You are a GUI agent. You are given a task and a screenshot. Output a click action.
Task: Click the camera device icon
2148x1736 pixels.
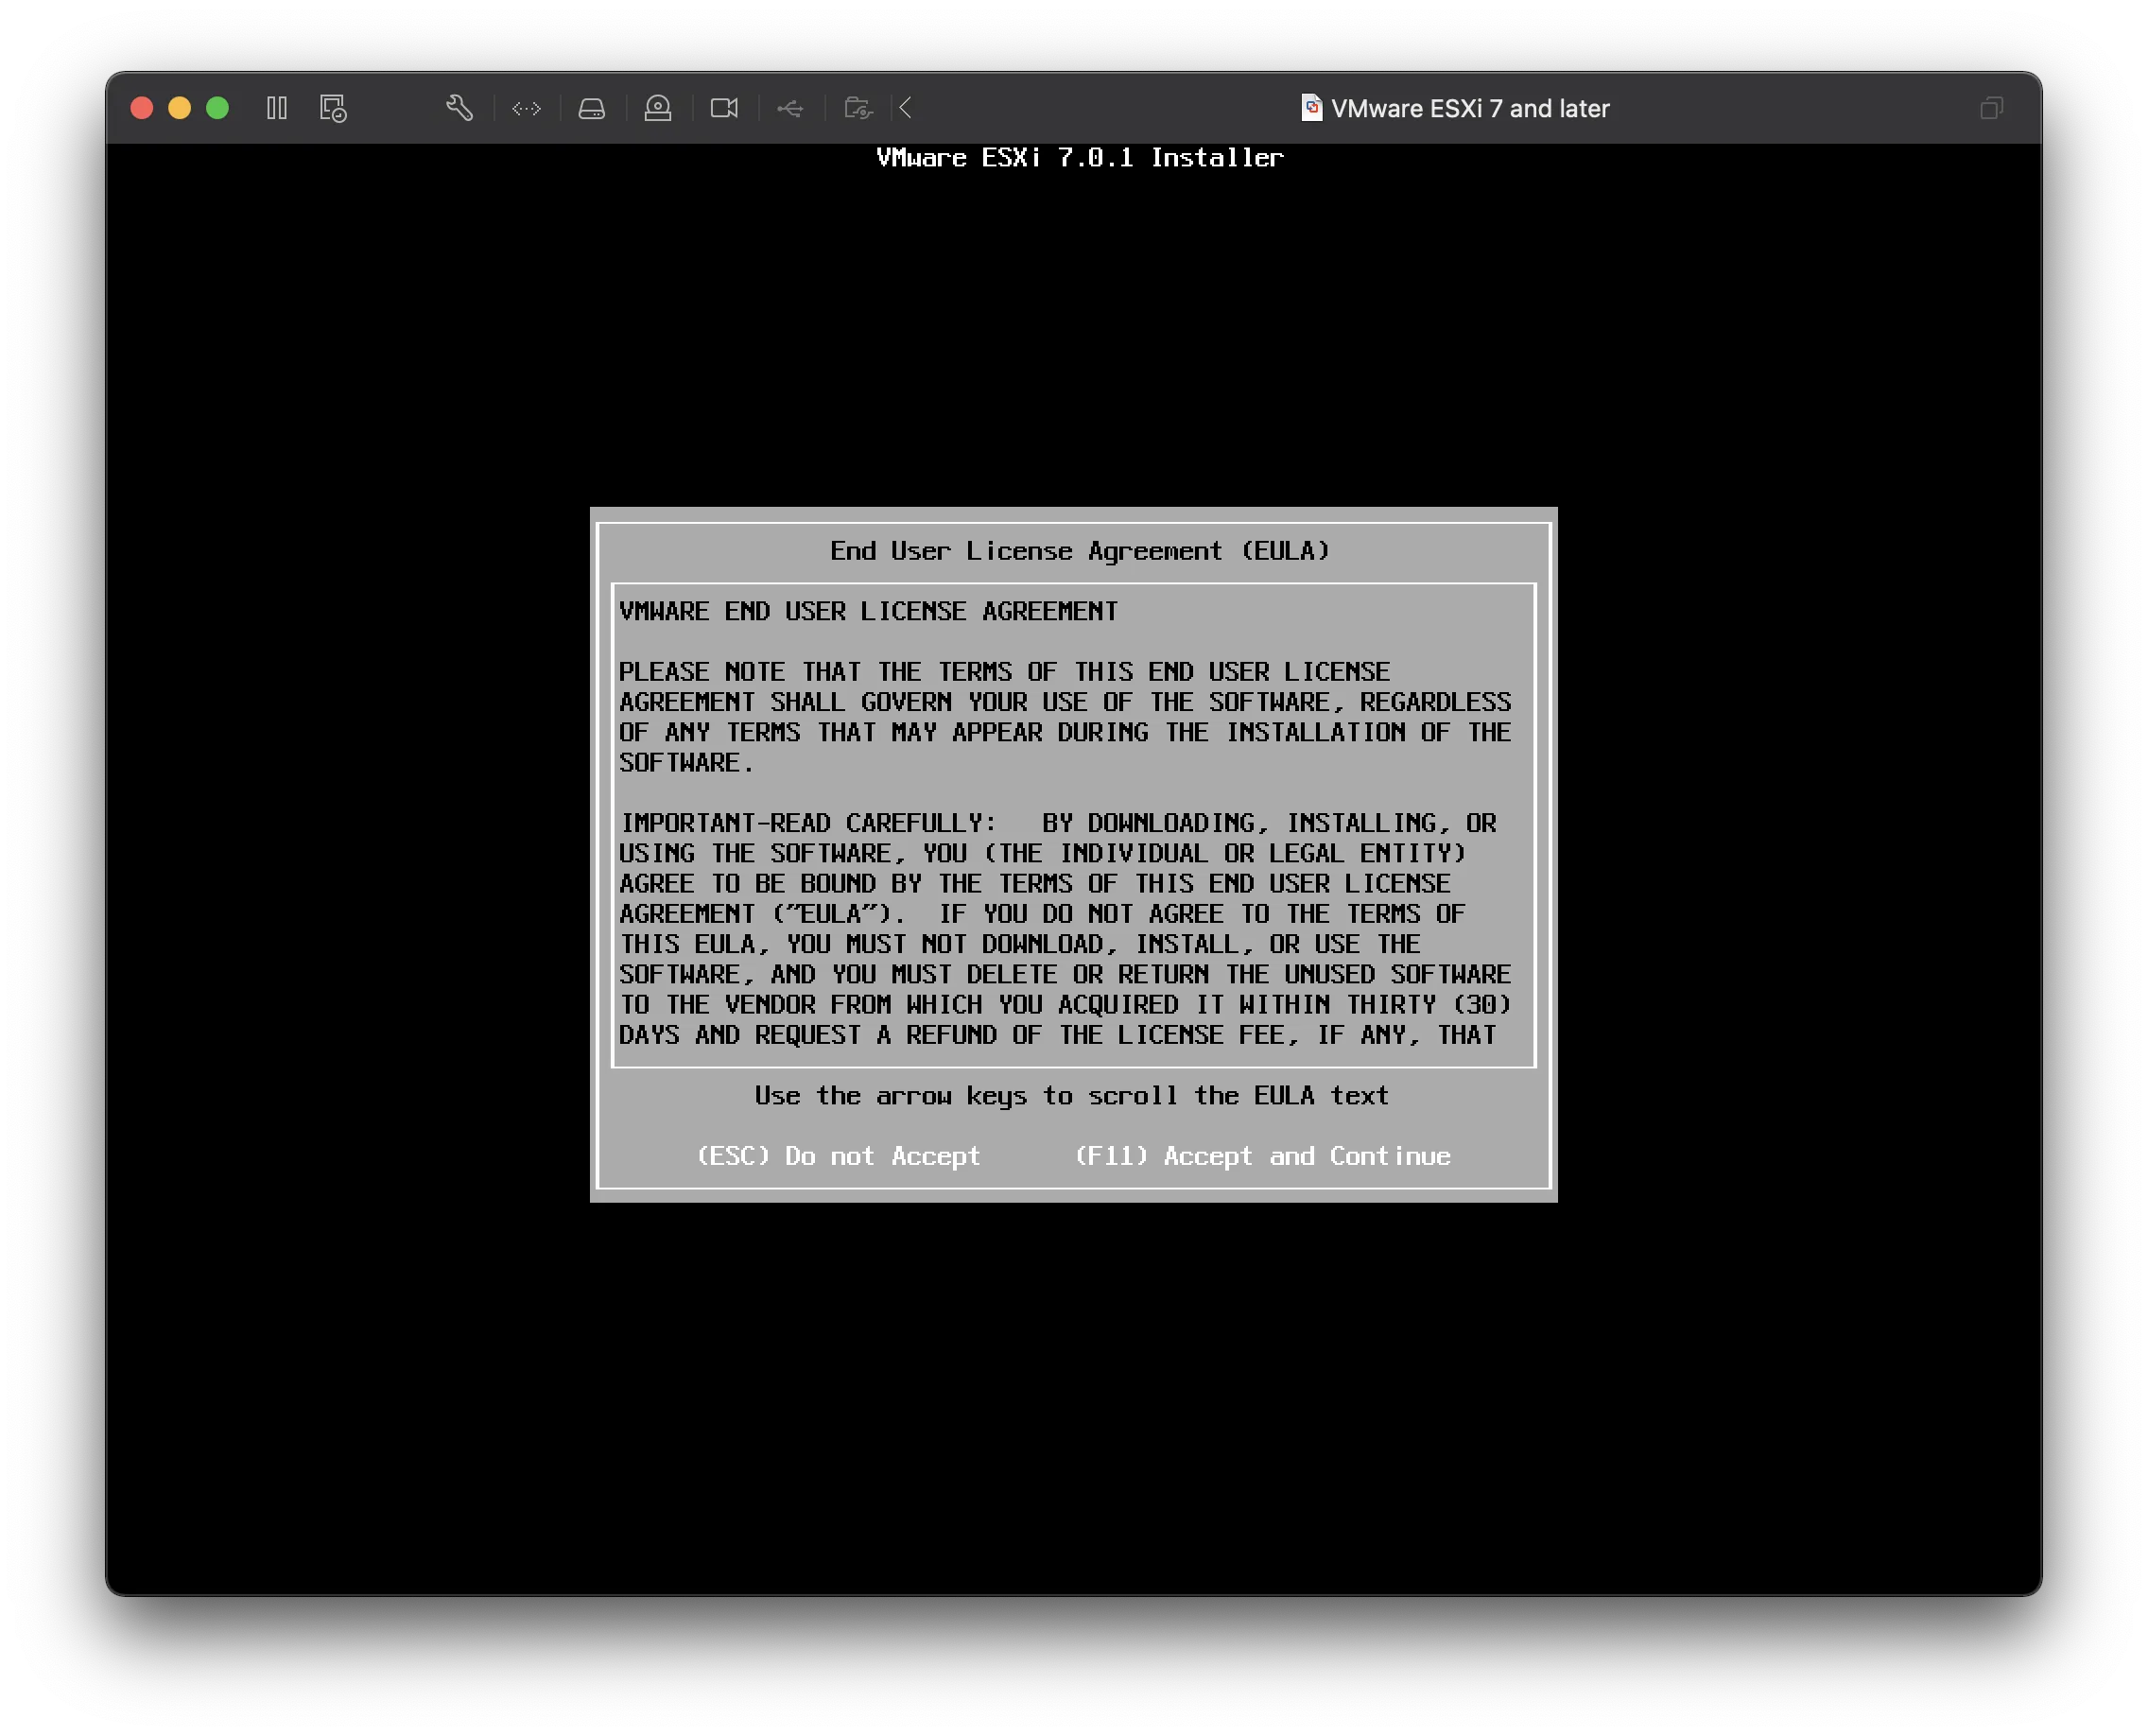tap(724, 108)
